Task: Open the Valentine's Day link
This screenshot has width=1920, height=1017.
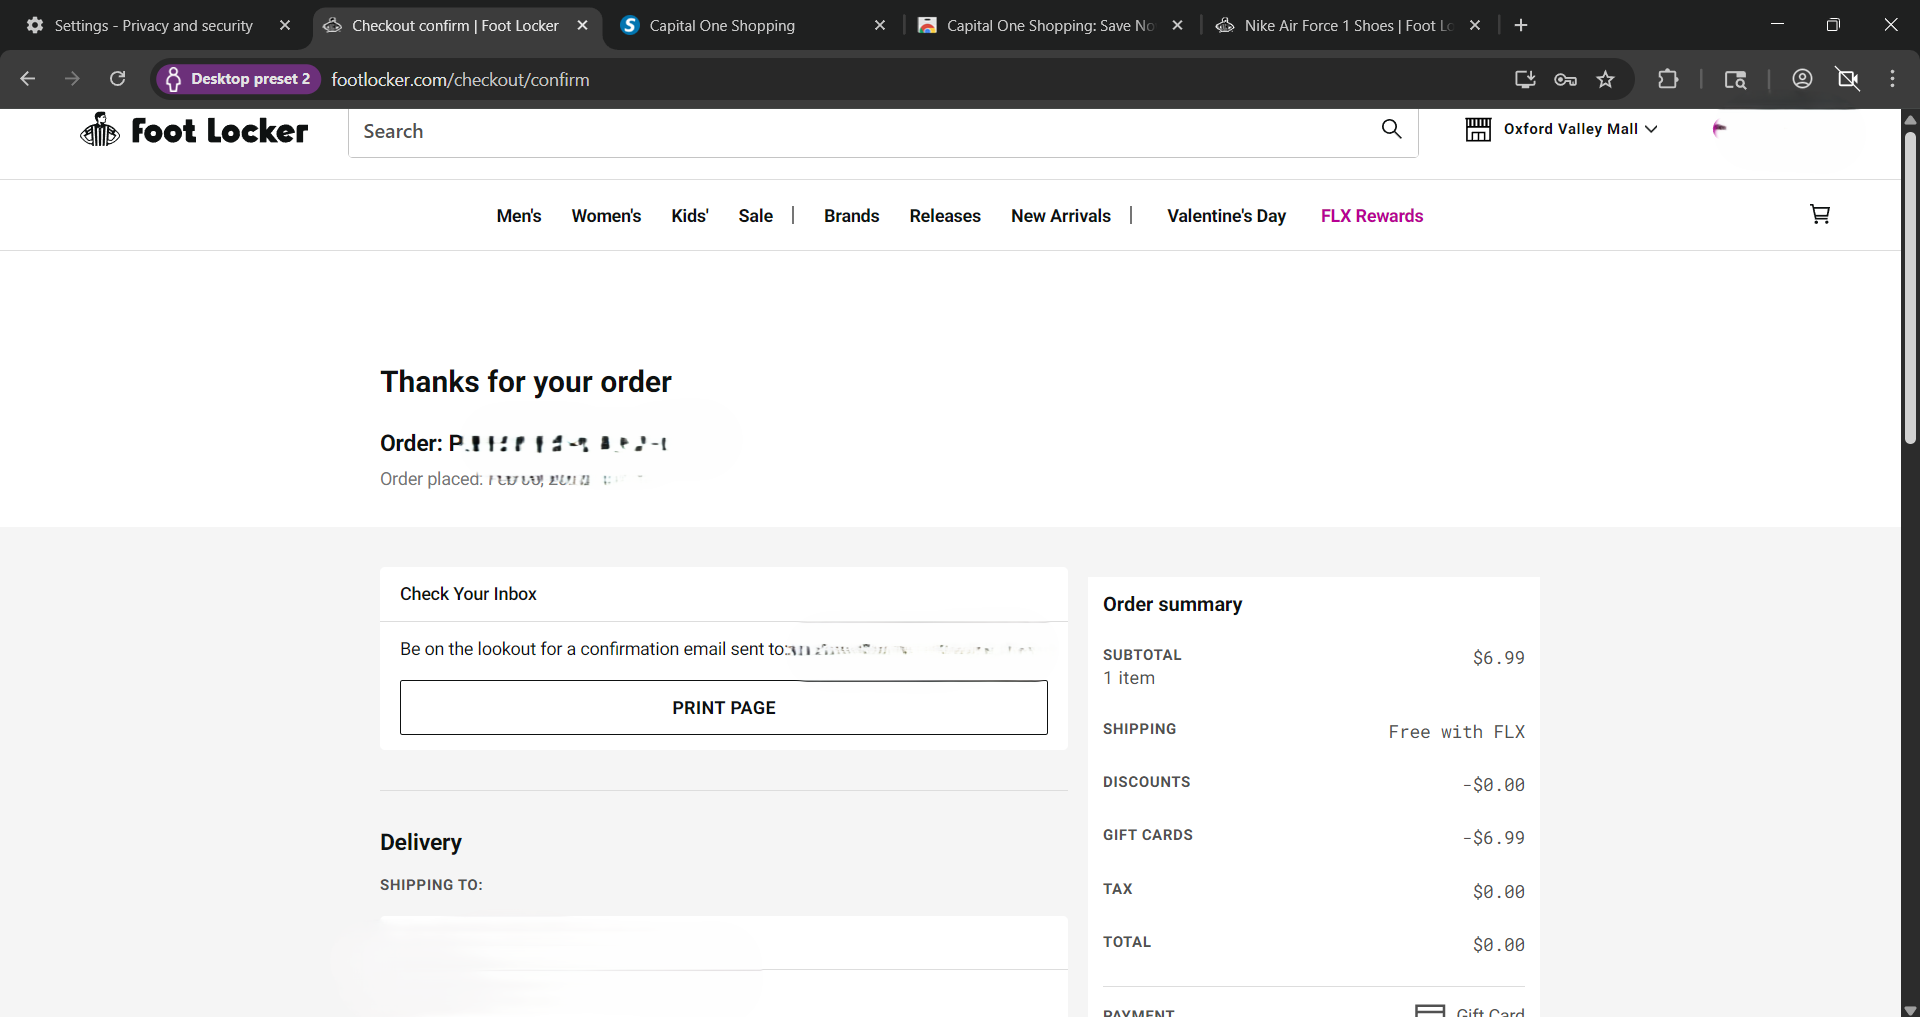Action: point(1226,216)
